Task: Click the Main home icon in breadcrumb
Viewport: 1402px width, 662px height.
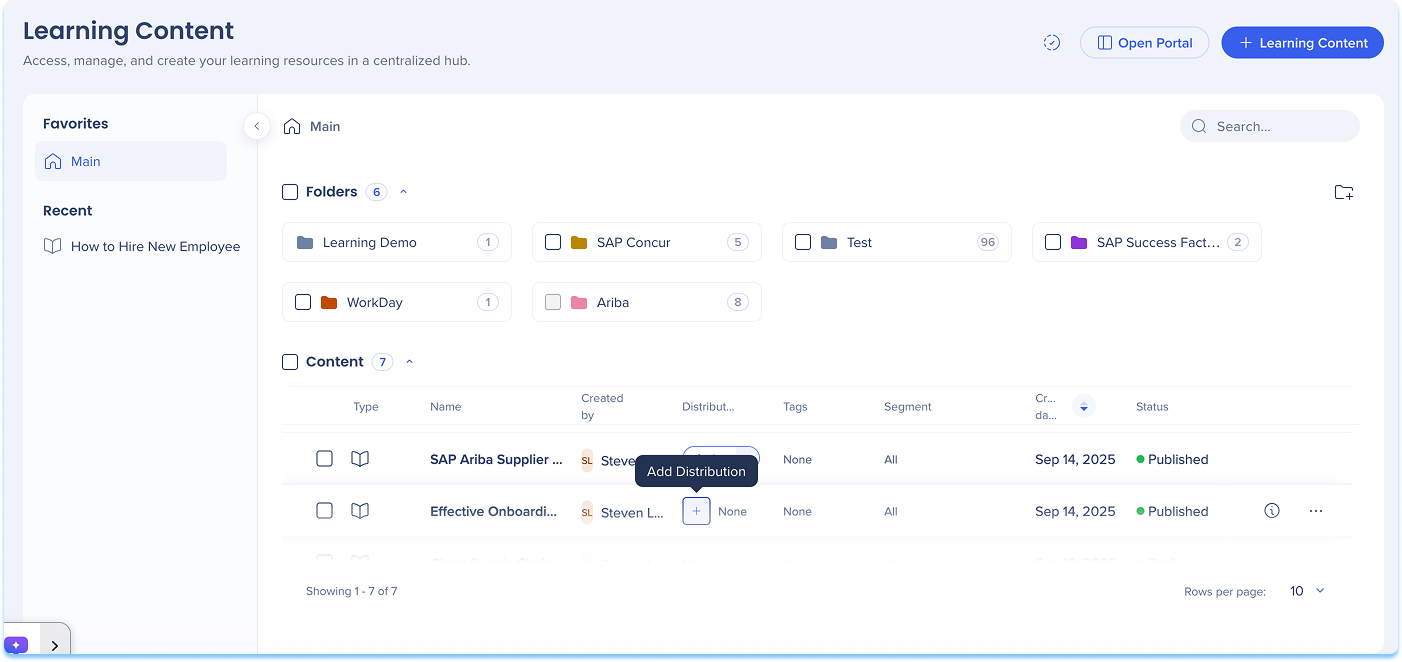Action: (292, 127)
